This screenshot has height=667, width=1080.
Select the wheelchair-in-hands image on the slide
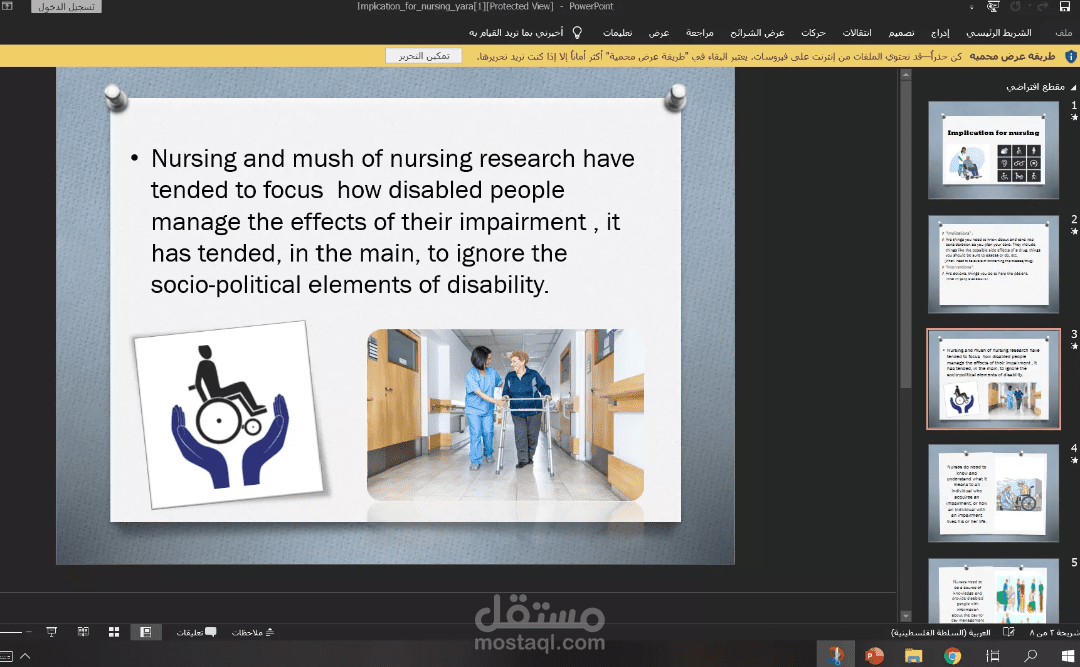(229, 415)
